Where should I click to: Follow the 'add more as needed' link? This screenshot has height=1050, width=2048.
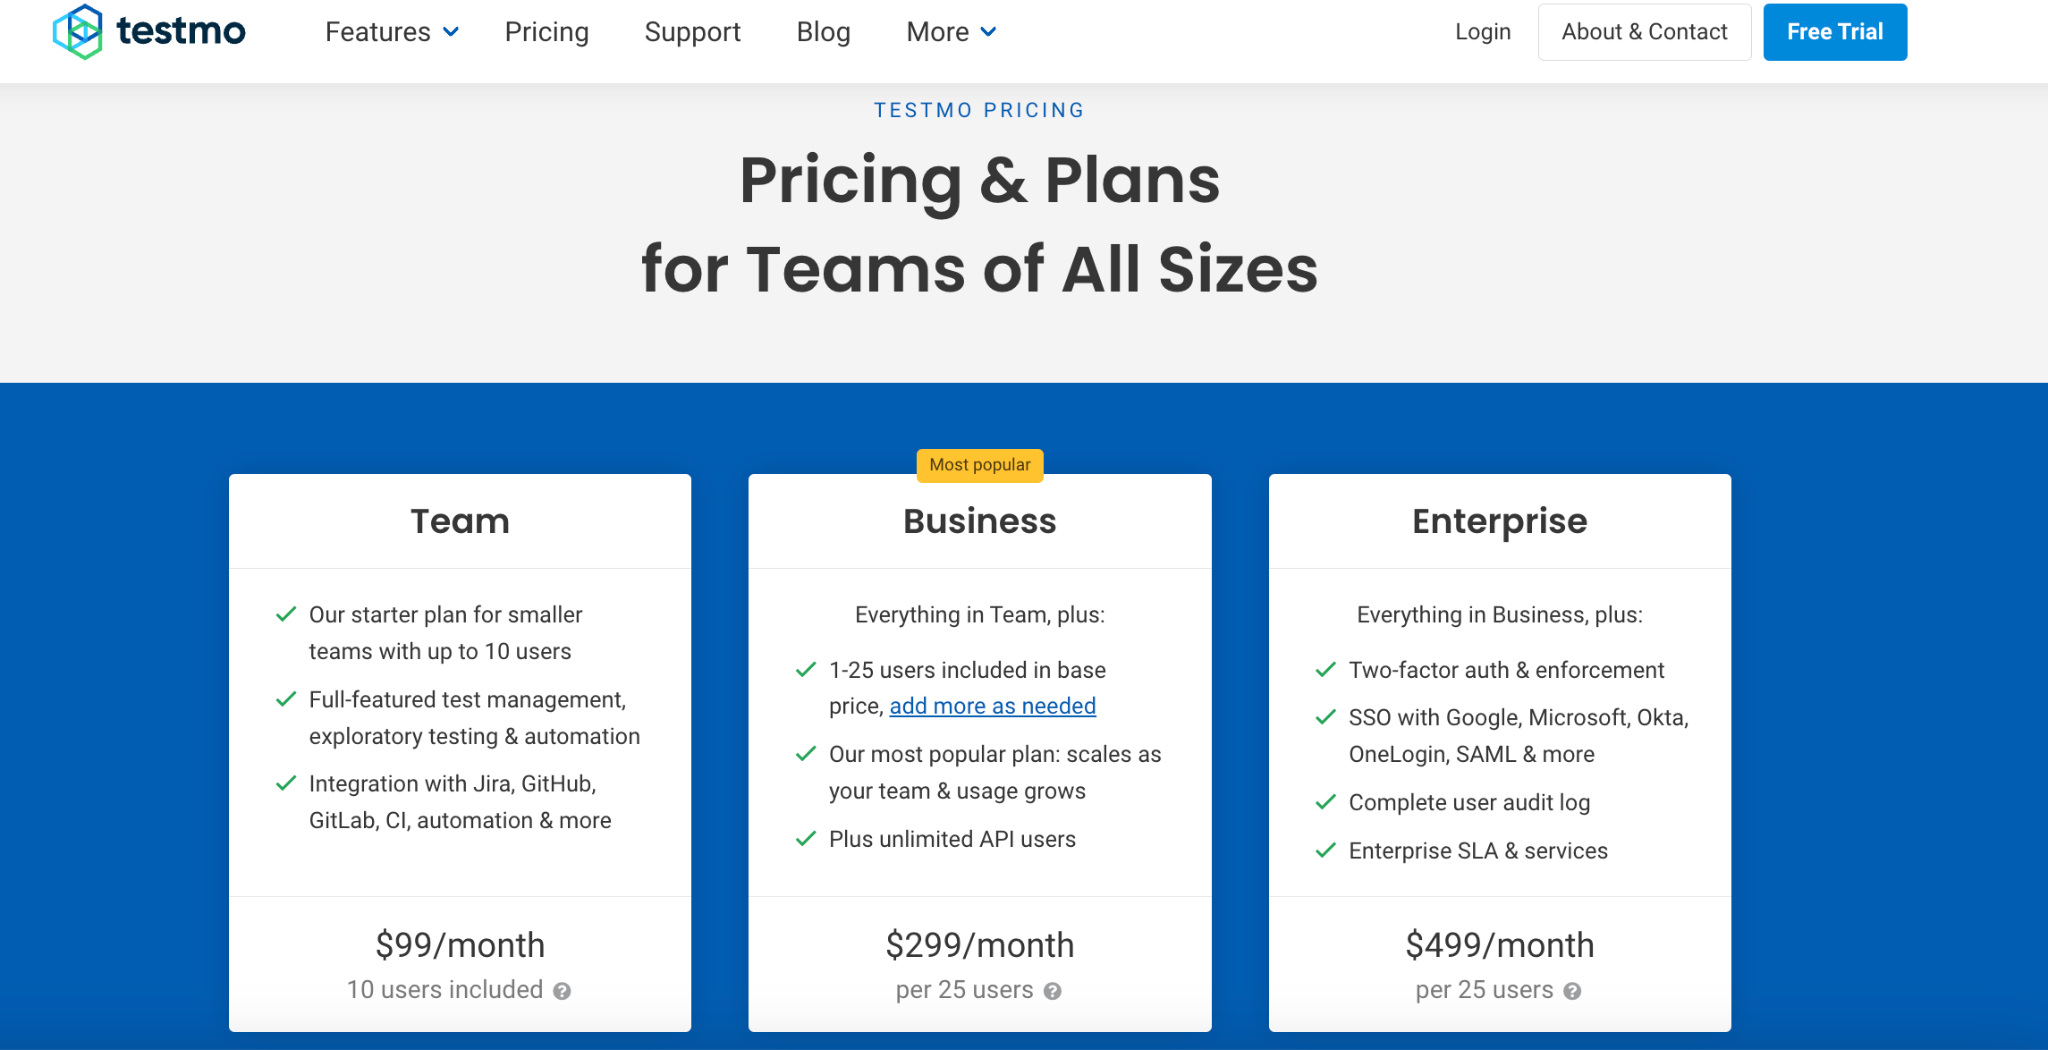992,706
